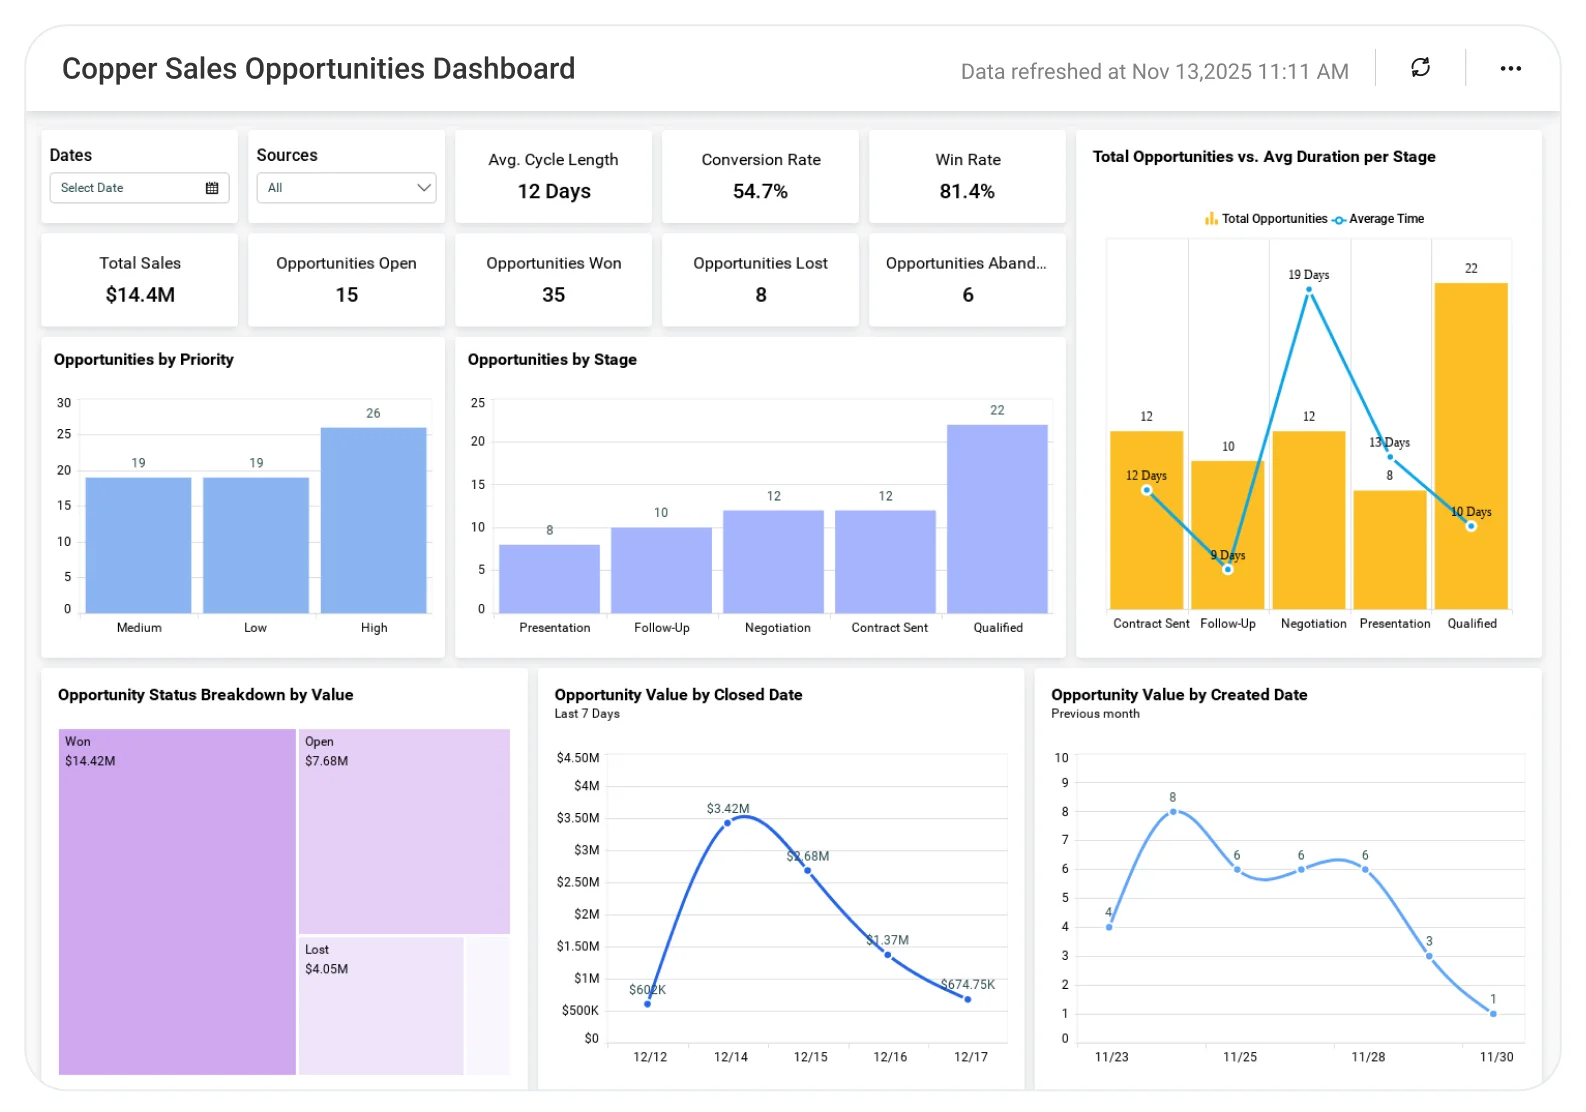Click the 12 Days data point marker
This screenshot has width=1586, height=1112.
[x=1147, y=491]
